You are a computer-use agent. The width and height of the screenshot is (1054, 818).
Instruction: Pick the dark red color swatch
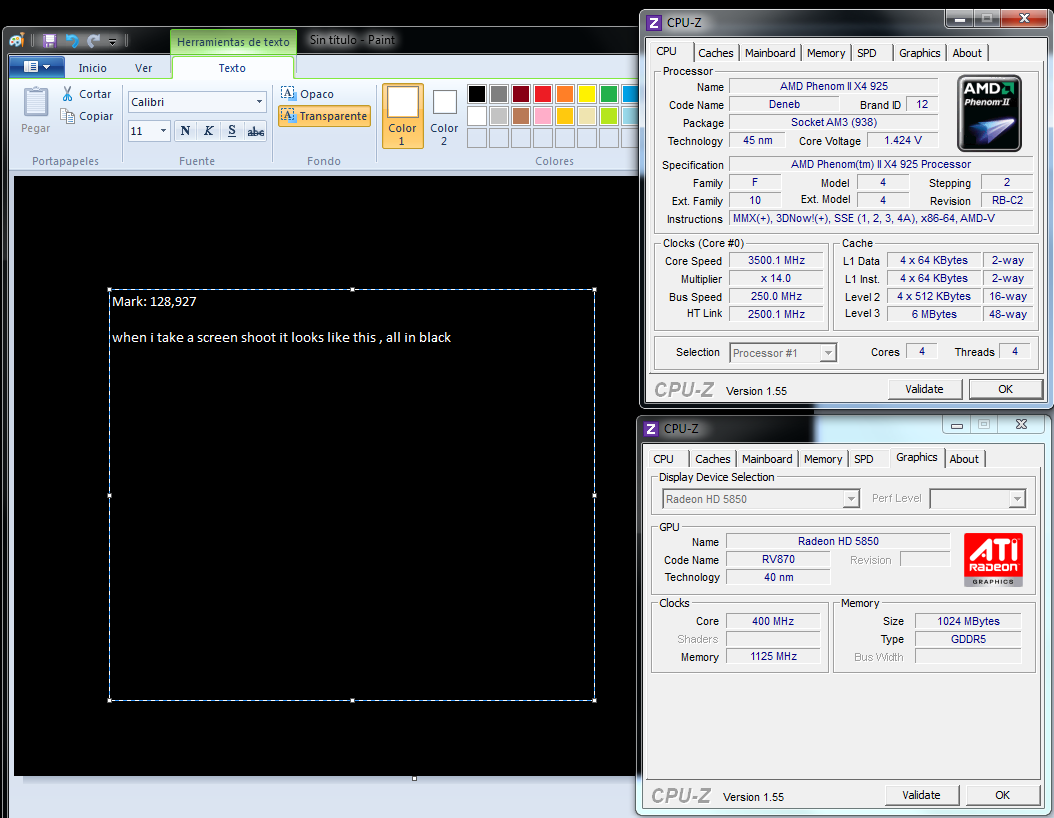tap(521, 93)
